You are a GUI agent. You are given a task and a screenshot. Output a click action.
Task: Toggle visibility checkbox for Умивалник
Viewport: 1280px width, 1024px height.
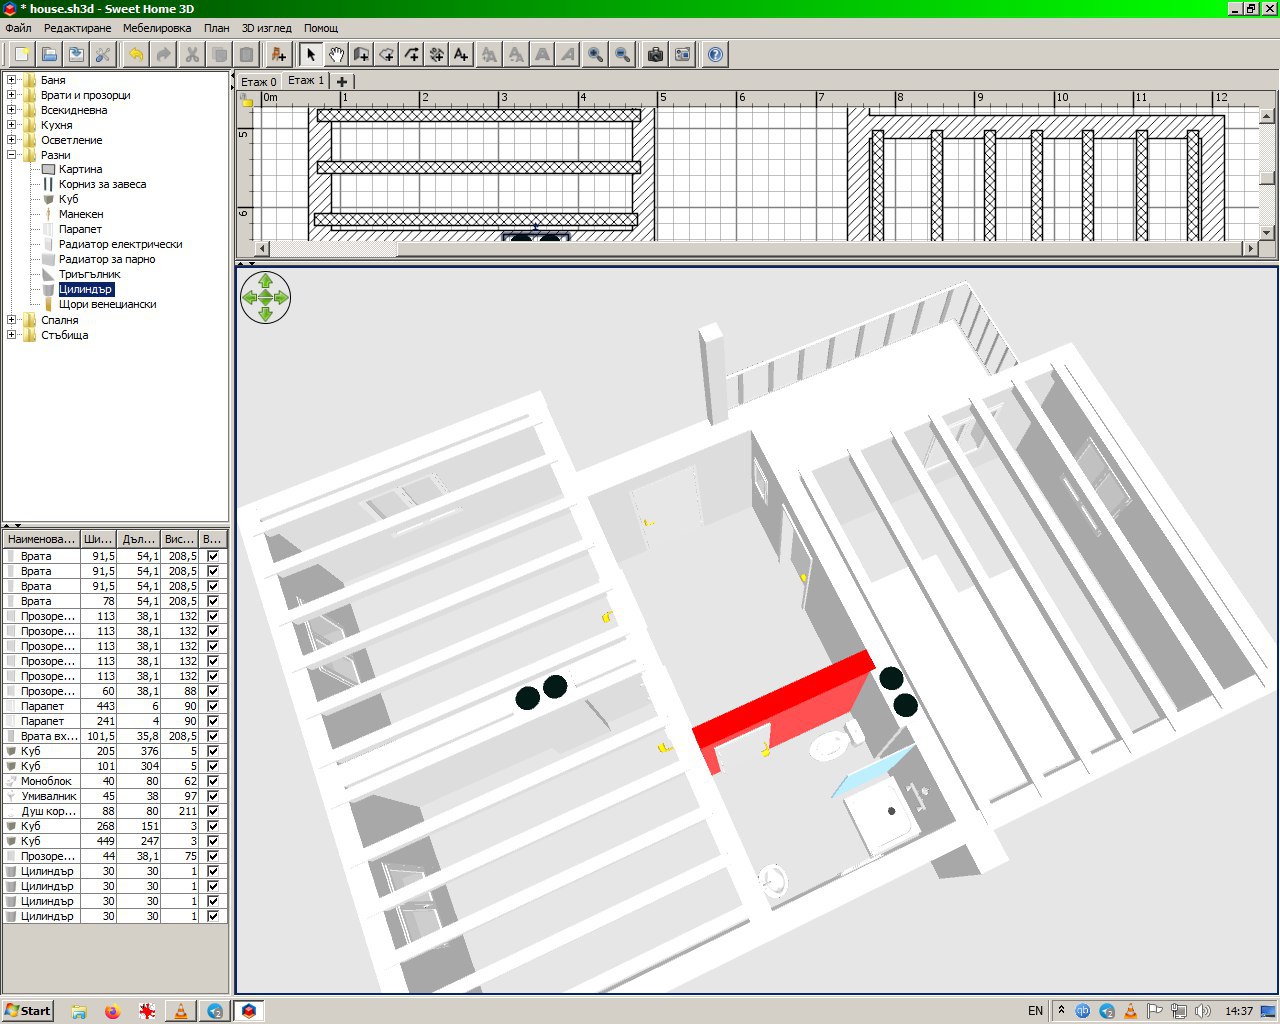212,796
